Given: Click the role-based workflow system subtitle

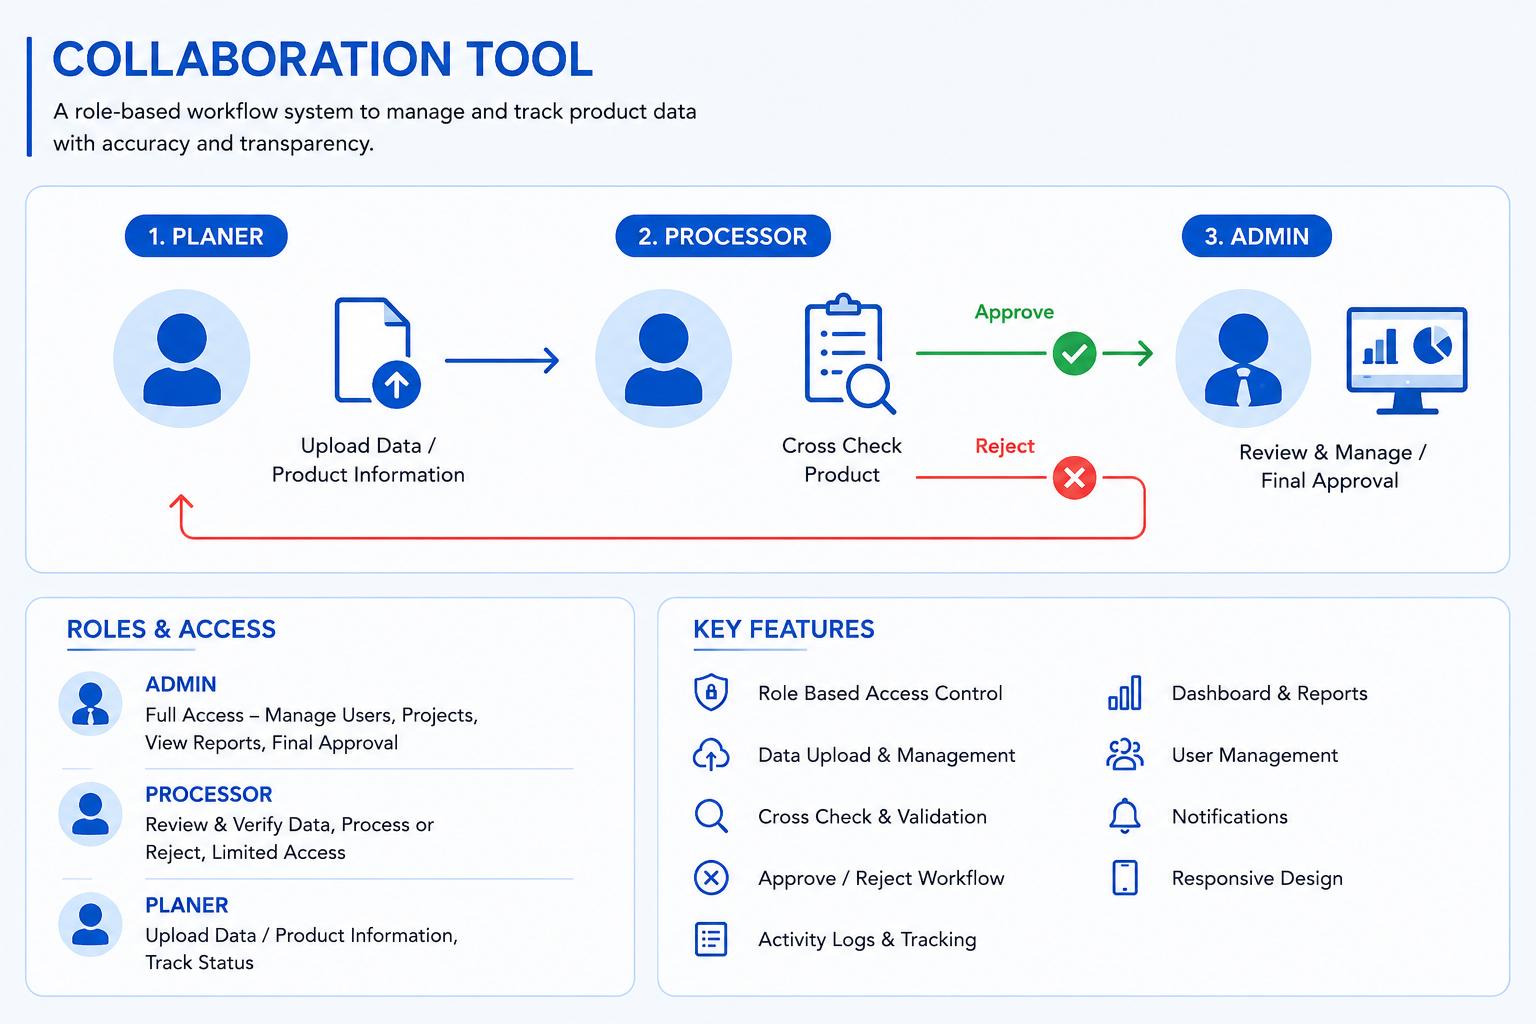Looking at the screenshot, I should [x=375, y=127].
